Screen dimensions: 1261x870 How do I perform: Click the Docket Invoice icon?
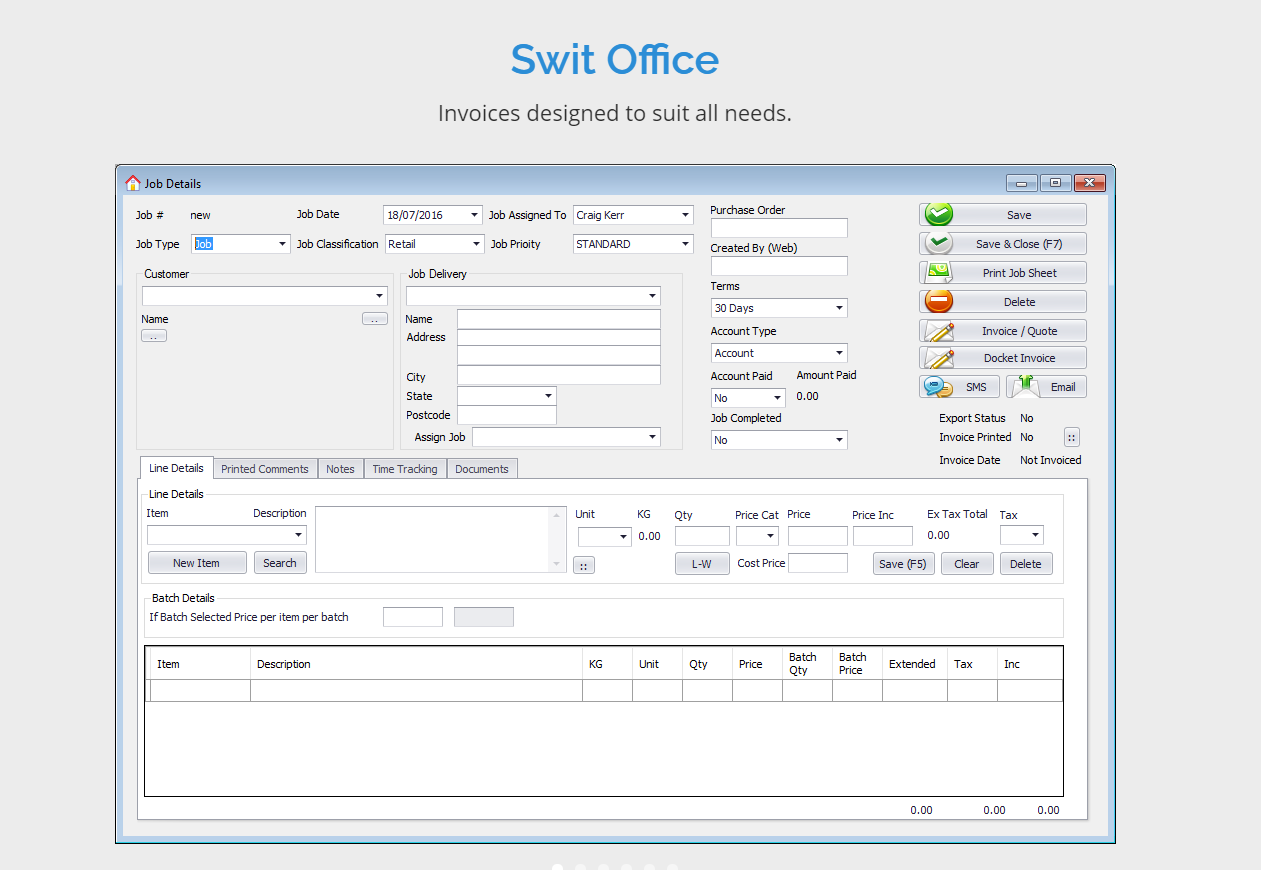click(x=939, y=358)
